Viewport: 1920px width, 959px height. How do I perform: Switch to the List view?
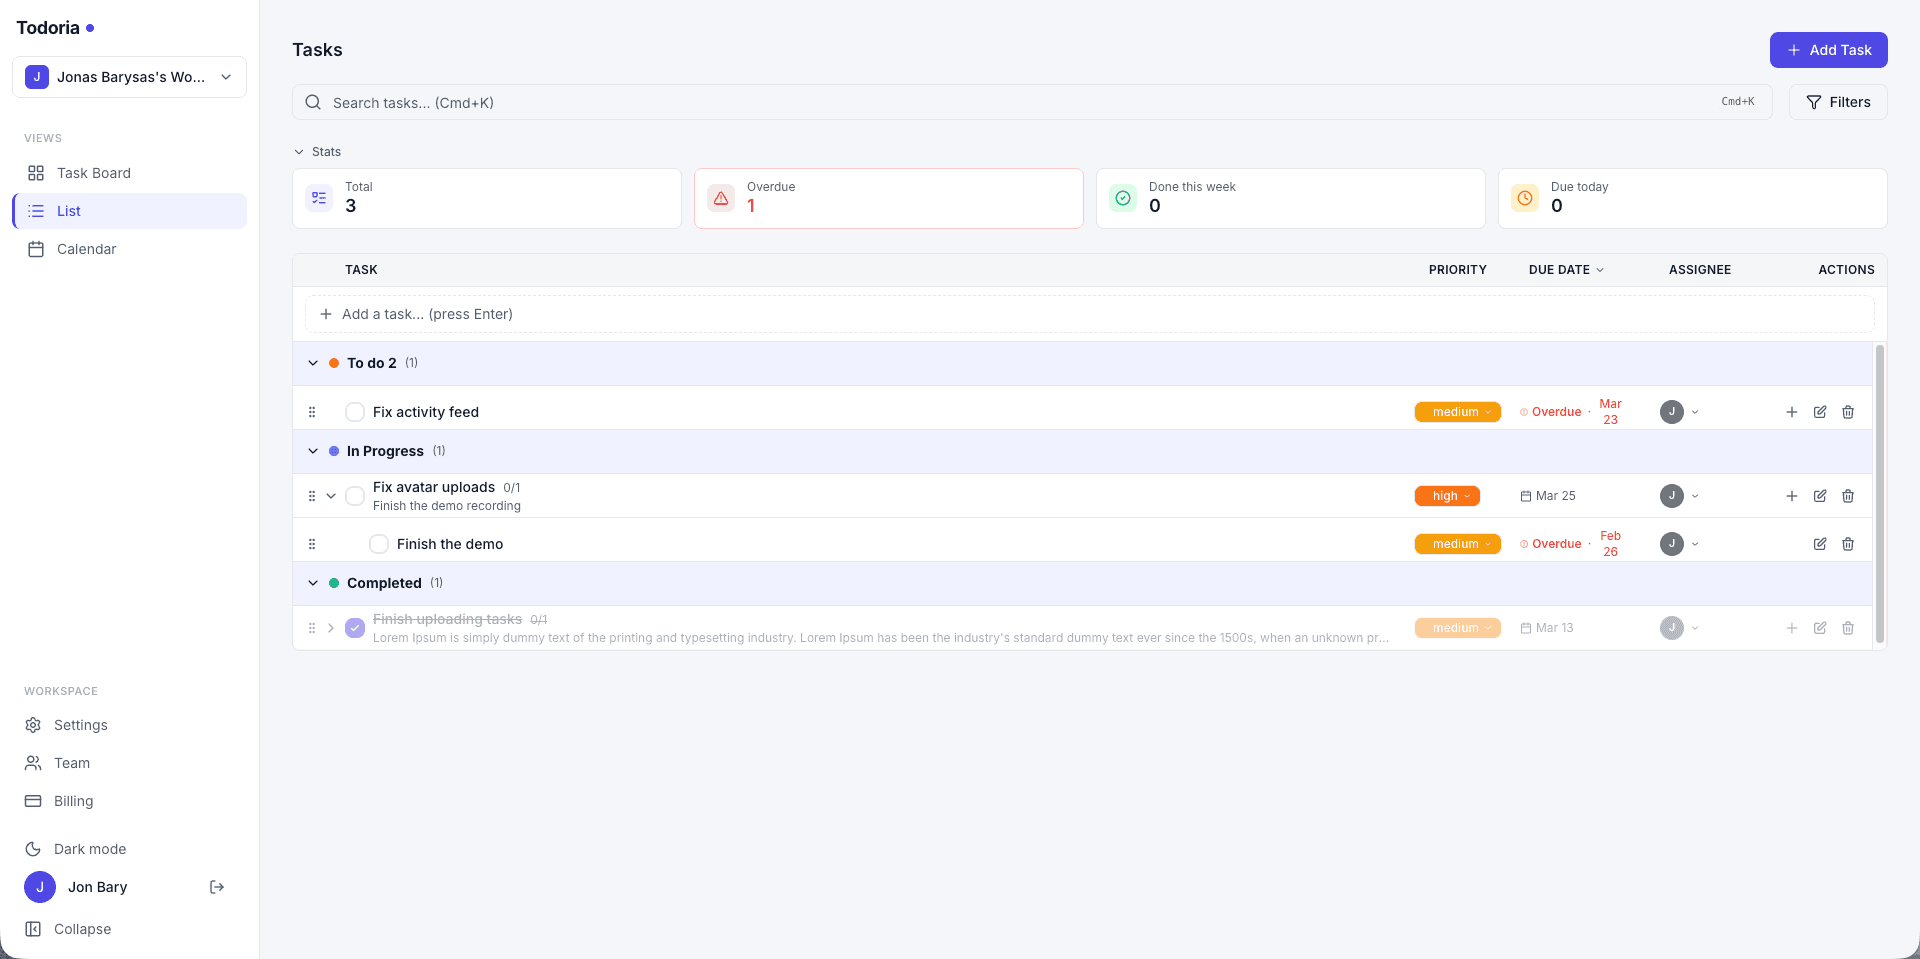68,210
